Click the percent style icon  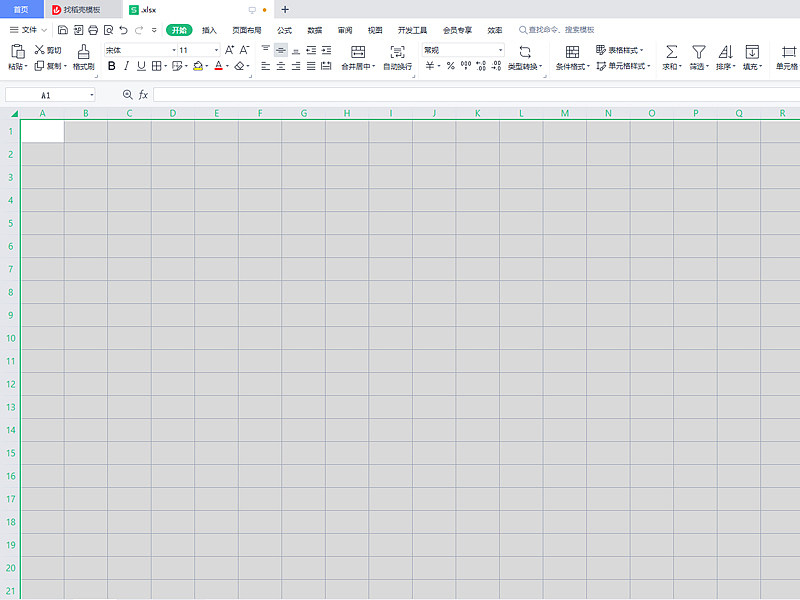(x=451, y=66)
